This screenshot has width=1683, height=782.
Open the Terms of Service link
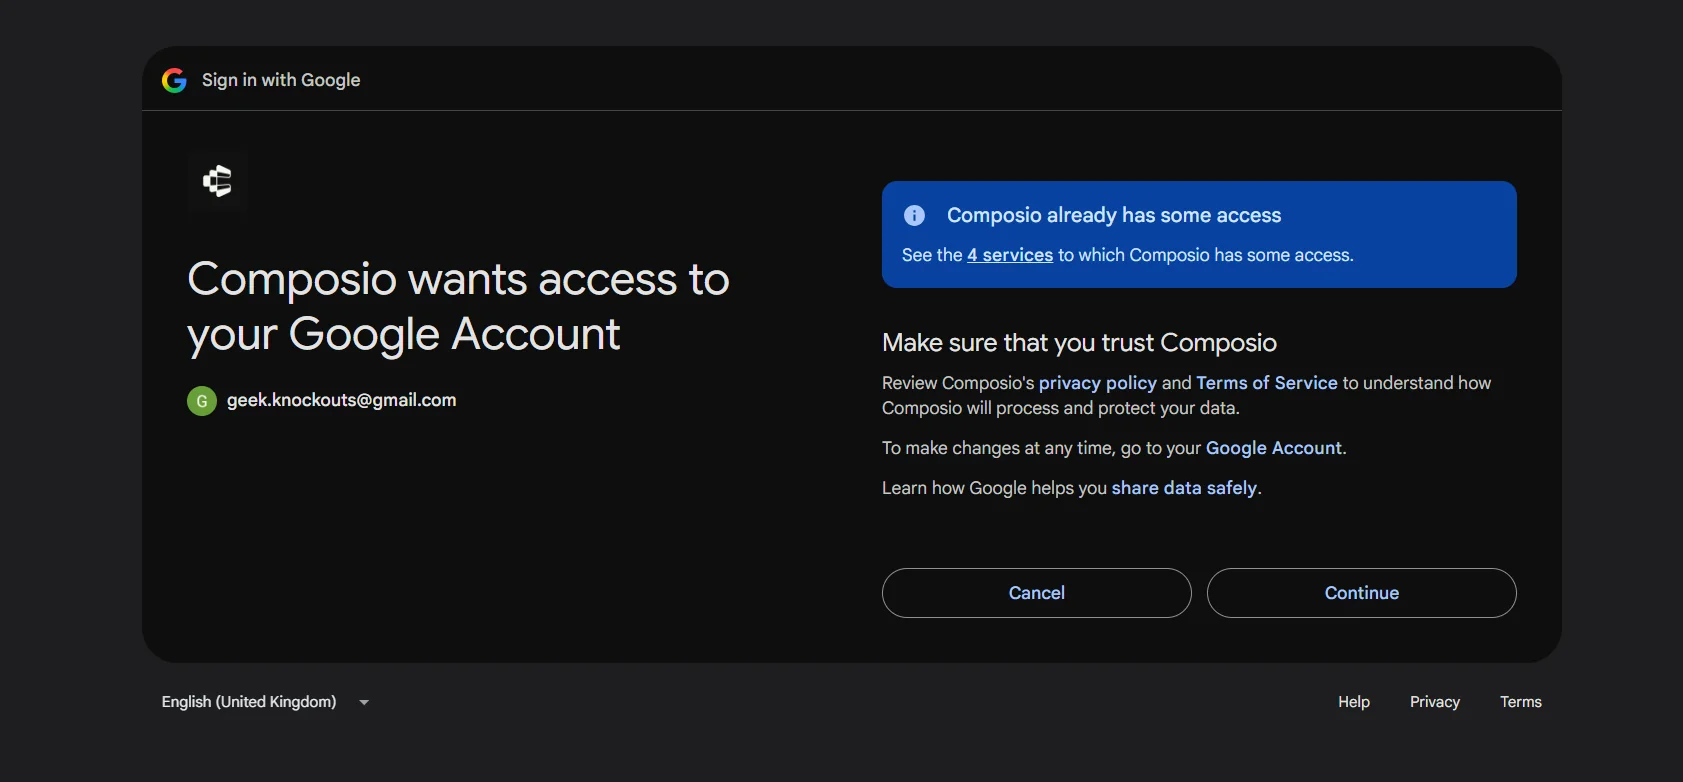(x=1267, y=383)
